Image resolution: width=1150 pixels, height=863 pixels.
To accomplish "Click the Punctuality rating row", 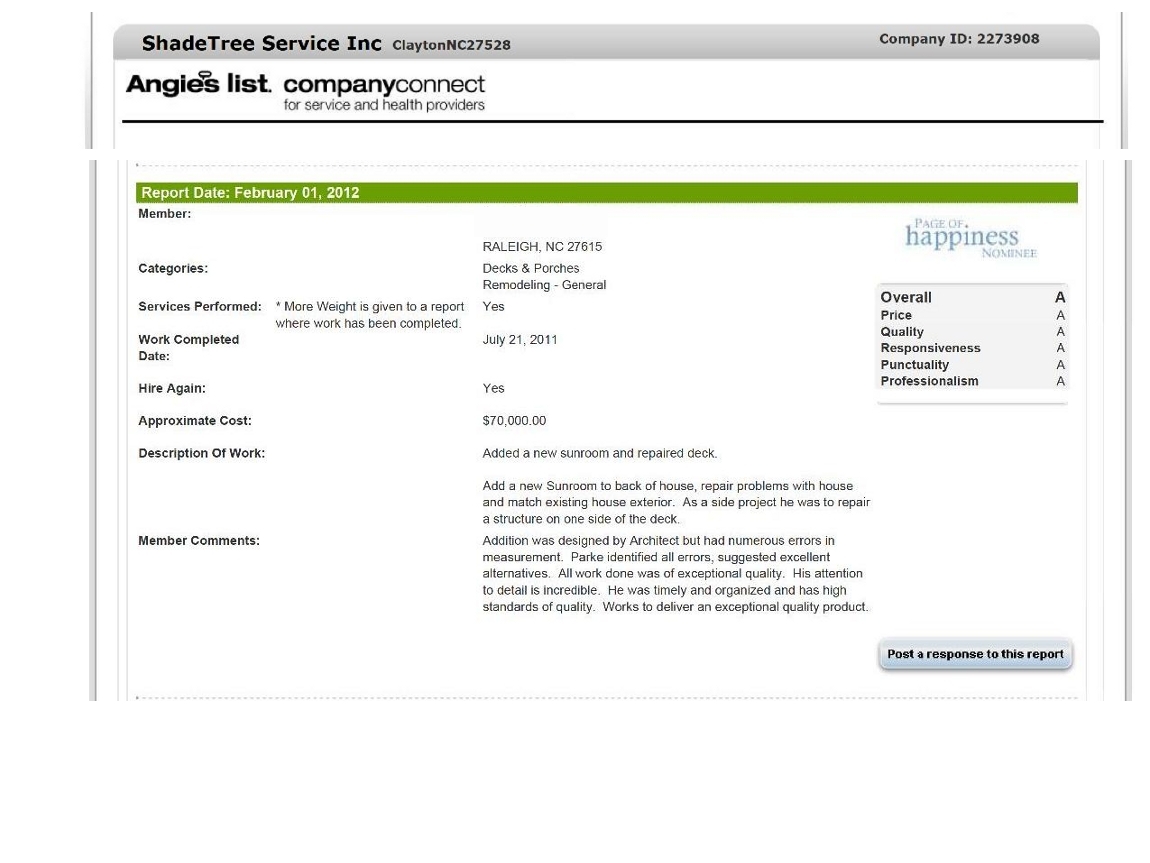I will (x=971, y=365).
